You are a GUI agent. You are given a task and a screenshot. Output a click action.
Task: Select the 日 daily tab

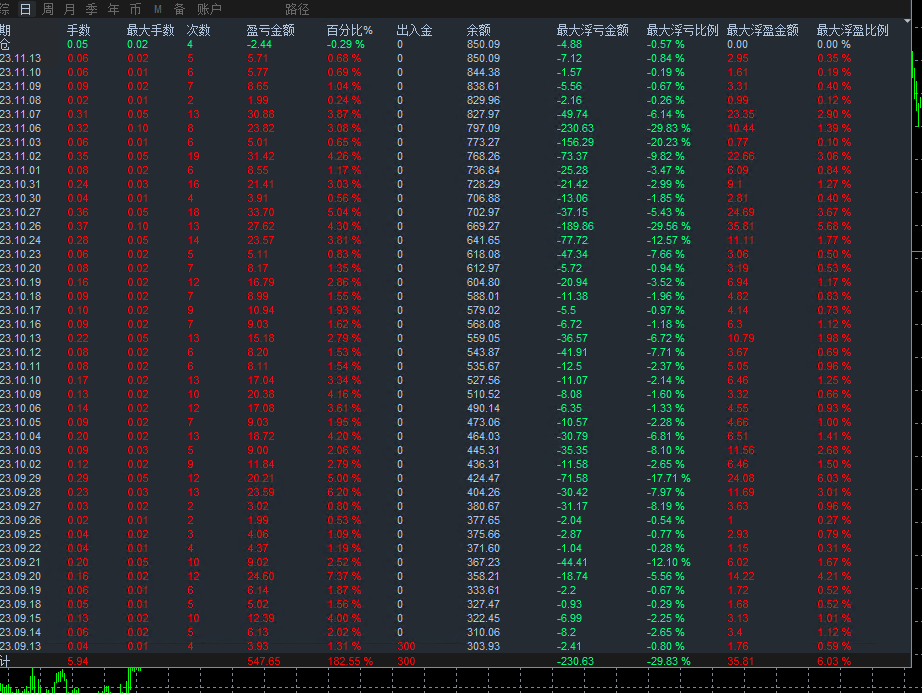25,9
